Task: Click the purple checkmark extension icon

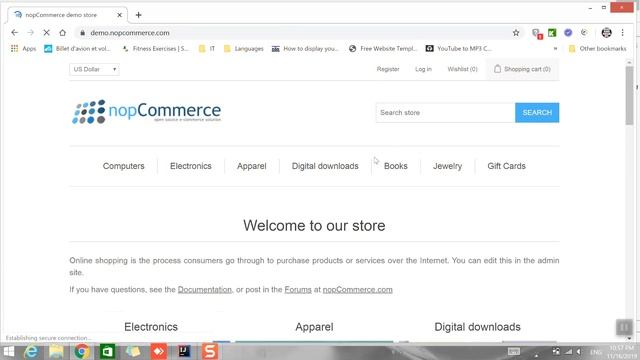Action: coord(568,33)
